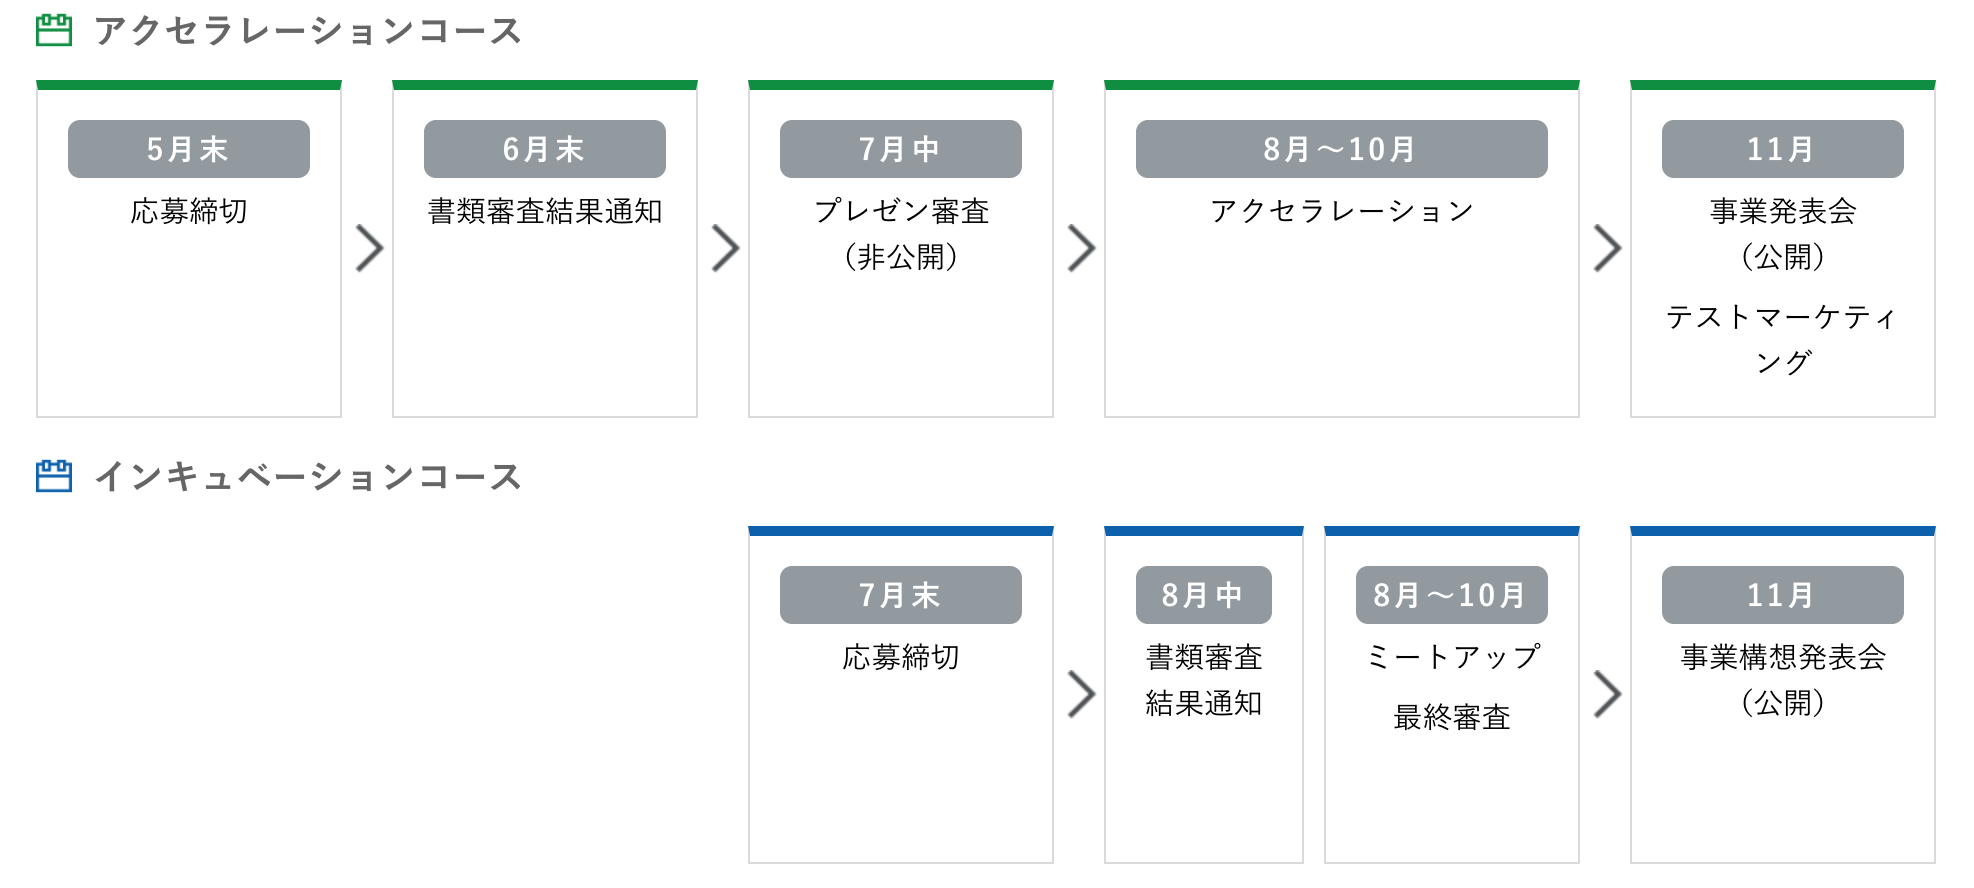Click the chevron arrow after the 6月末 card
Viewport: 1974px width, 888px height.
pyautogui.click(x=725, y=248)
